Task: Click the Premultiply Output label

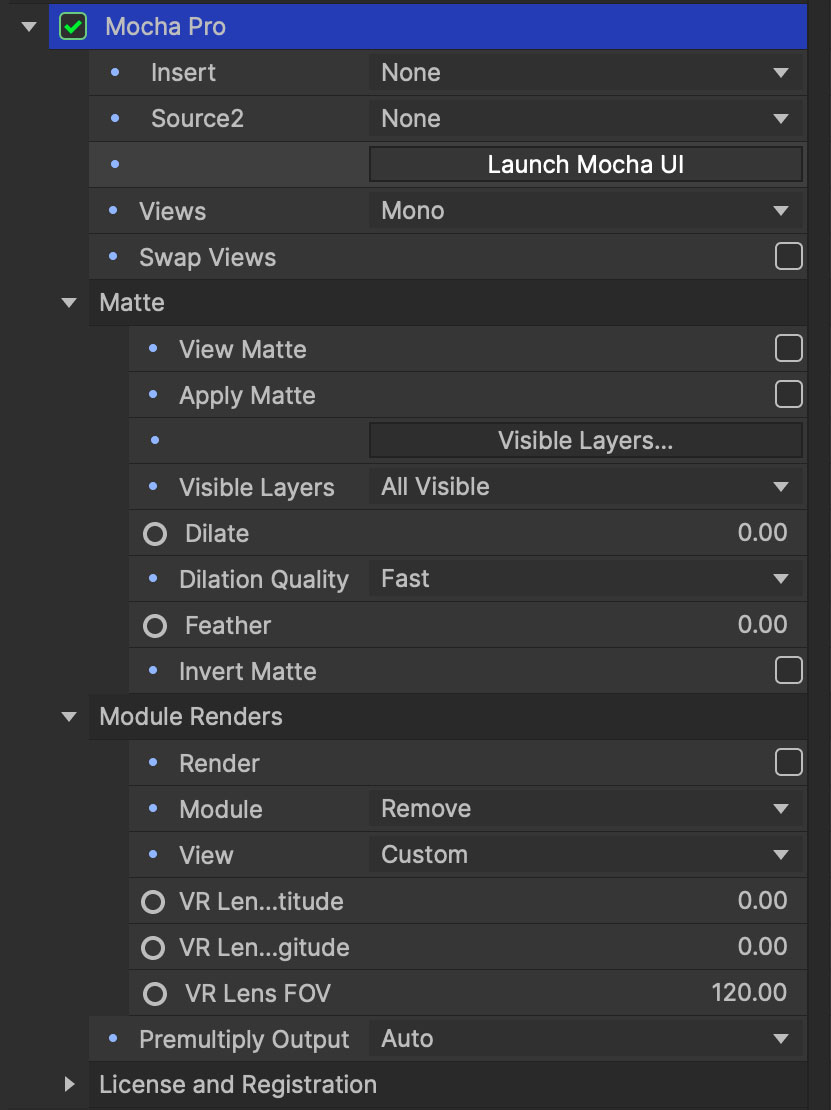Action: pyautogui.click(x=244, y=1039)
